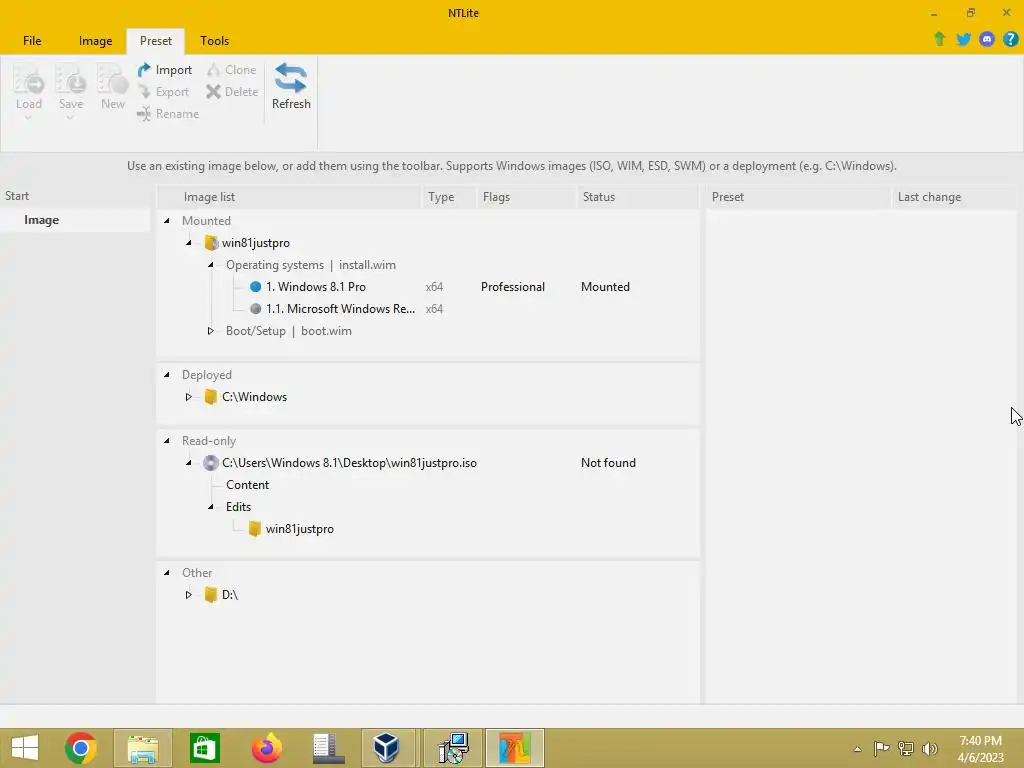
Task: Click the gray dot of Microsoft Windows Re...
Action: point(255,309)
